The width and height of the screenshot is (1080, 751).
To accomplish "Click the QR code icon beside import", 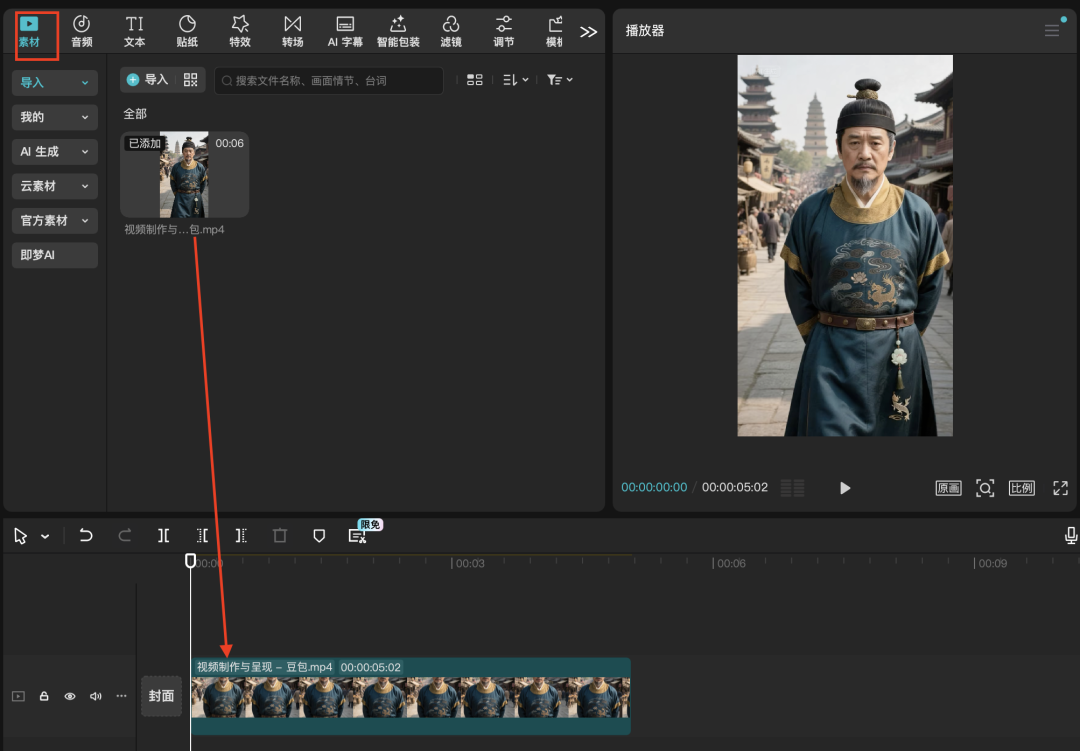I will (191, 80).
